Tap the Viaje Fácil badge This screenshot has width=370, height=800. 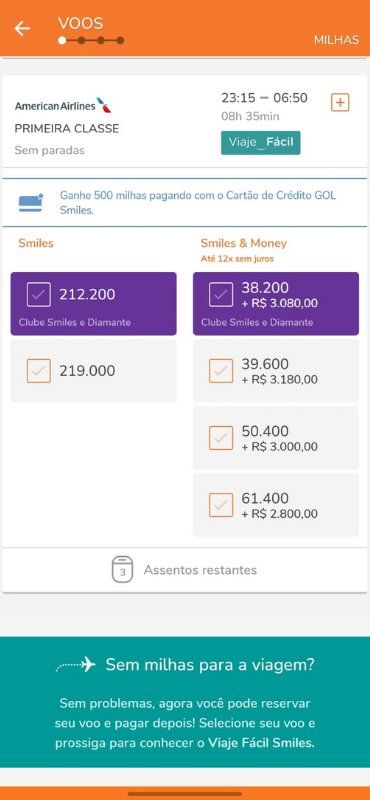(261, 142)
